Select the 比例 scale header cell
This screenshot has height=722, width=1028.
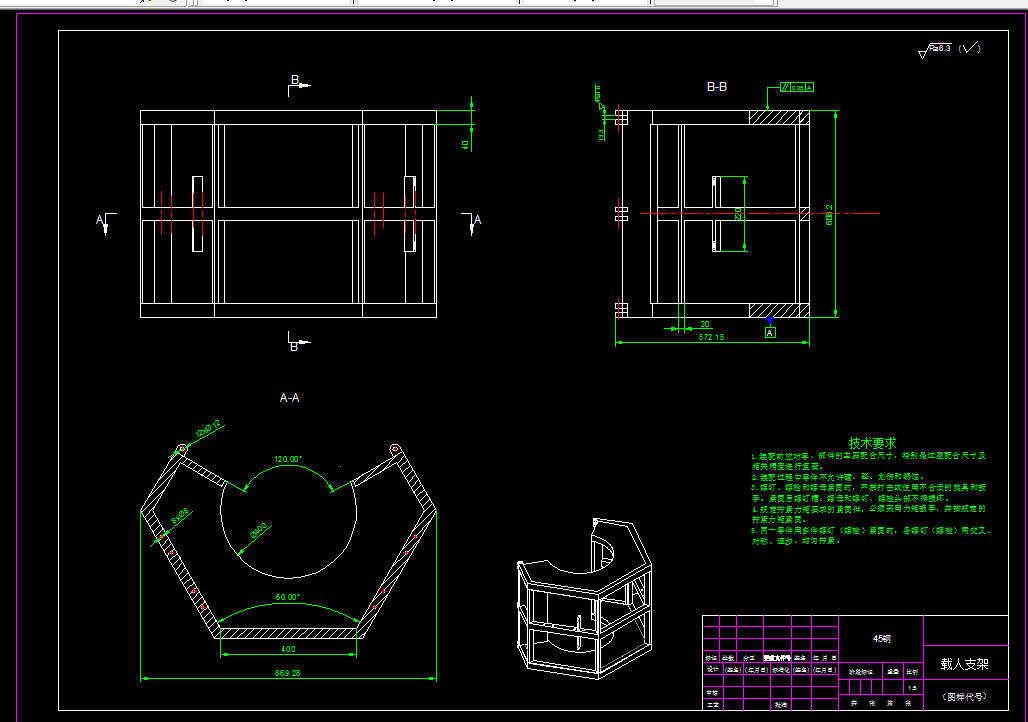(x=912, y=672)
